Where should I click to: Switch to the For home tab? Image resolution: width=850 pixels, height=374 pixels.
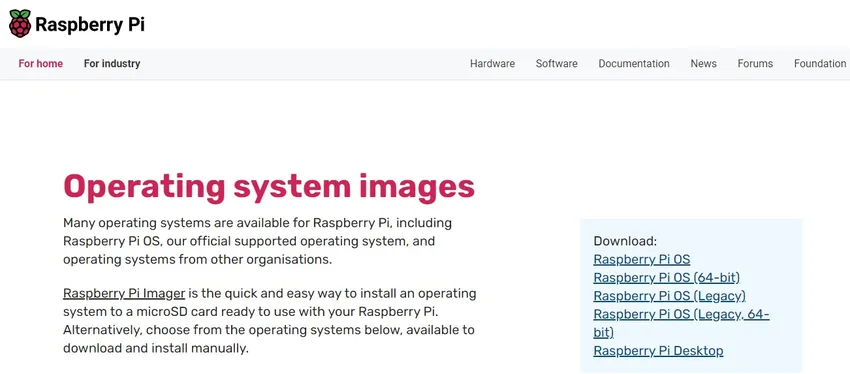click(41, 63)
